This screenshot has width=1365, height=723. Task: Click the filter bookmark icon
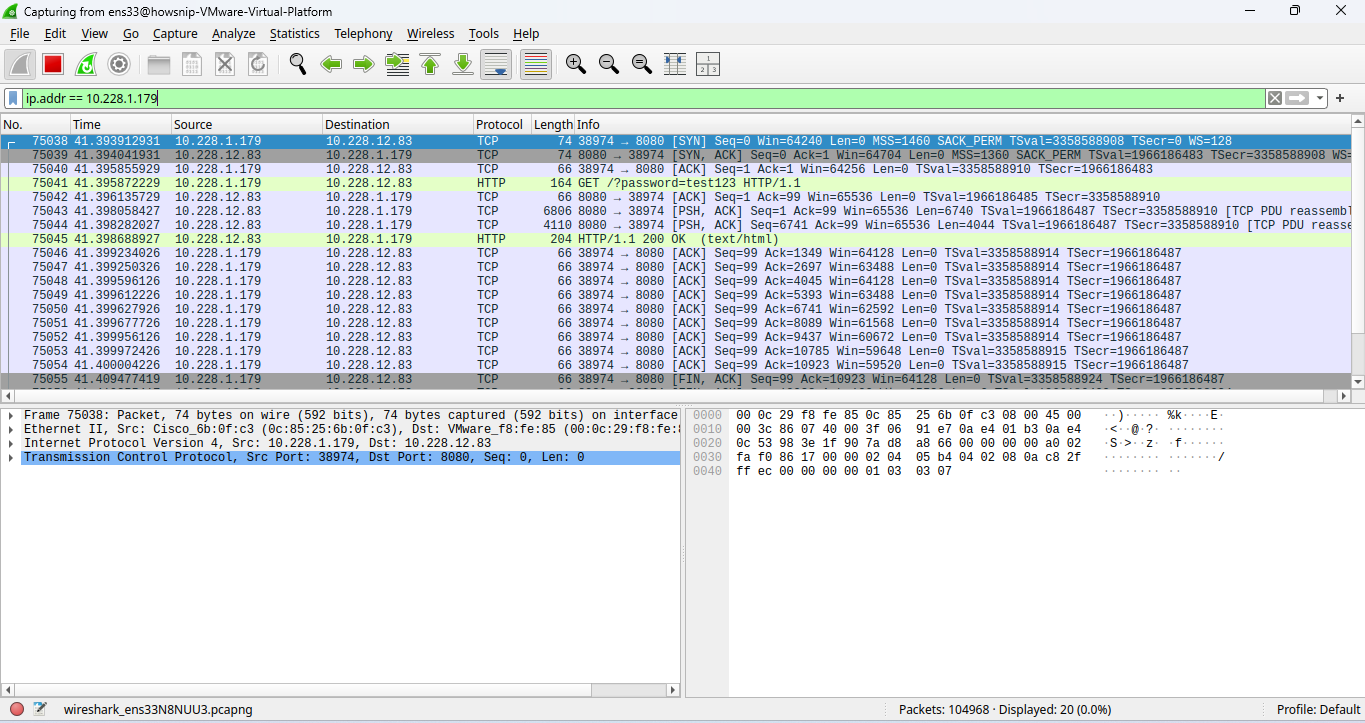click(x=13, y=98)
